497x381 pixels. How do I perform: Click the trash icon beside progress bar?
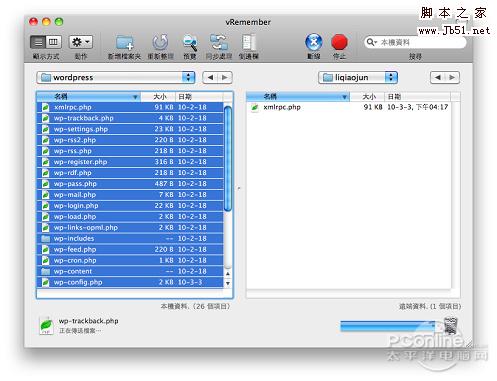450,326
